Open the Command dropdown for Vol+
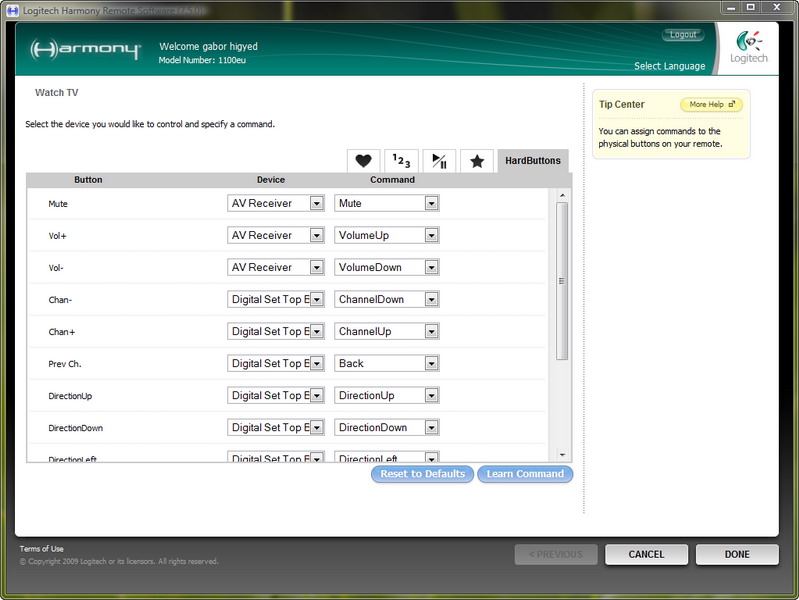The image size is (799, 600). (x=431, y=236)
